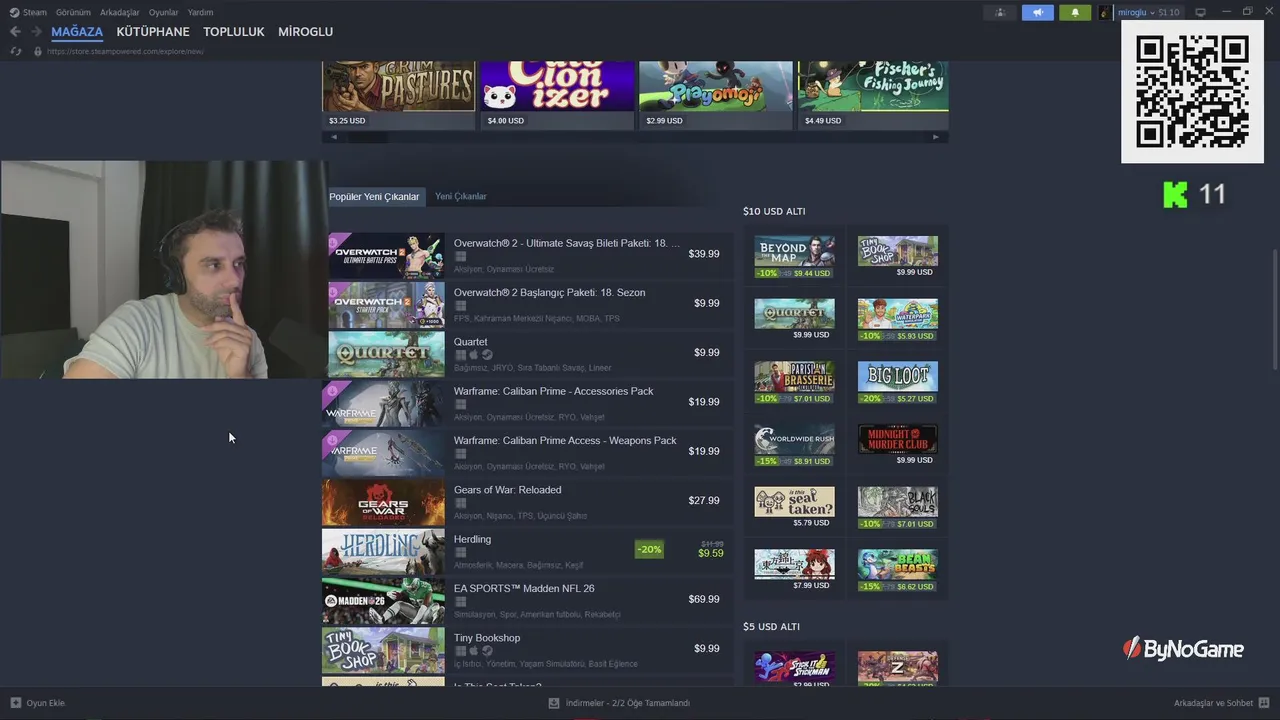
Task: Open the Is This Seat Taken? thumbnail
Action: [794, 501]
